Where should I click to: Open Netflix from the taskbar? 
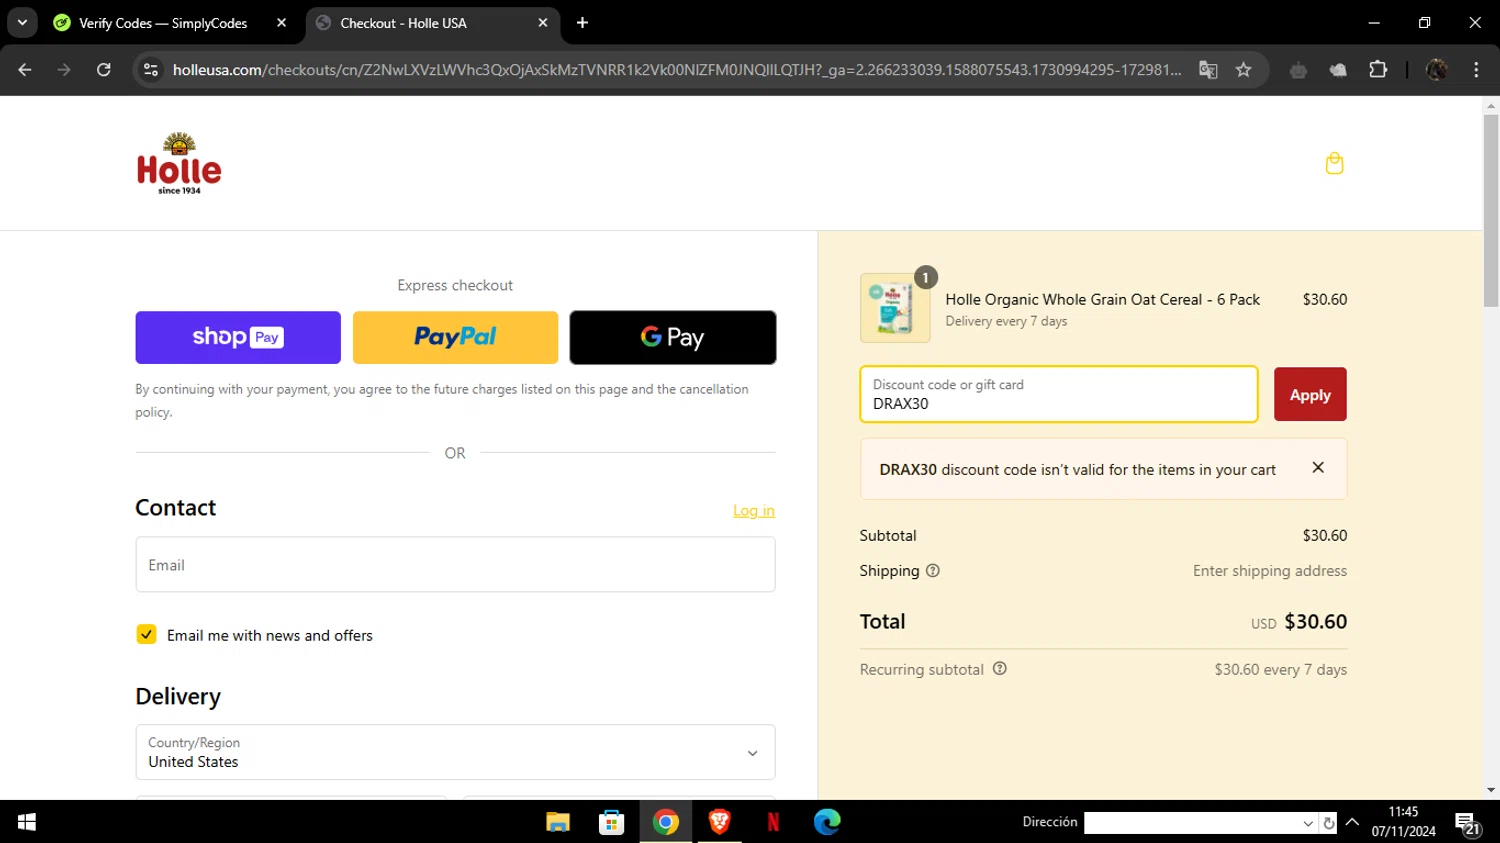[x=773, y=822]
